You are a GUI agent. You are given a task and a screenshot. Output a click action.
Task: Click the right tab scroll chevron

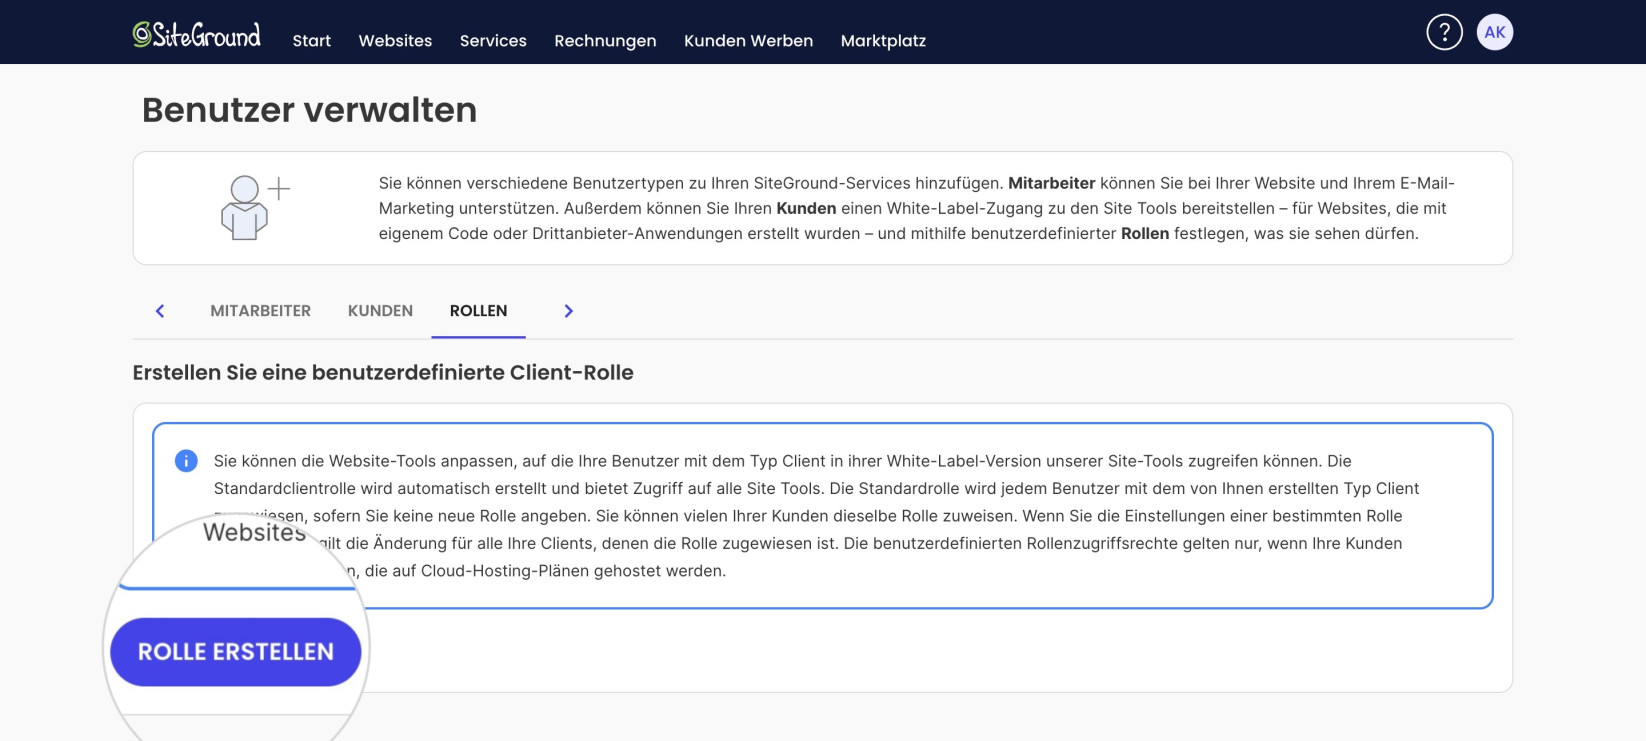[568, 311]
